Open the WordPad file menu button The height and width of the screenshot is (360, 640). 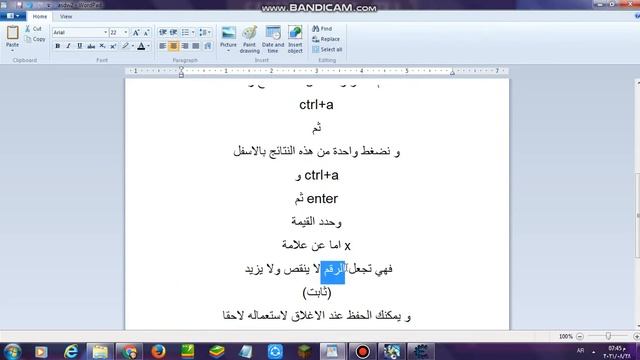pyautogui.click(x=13, y=16)
